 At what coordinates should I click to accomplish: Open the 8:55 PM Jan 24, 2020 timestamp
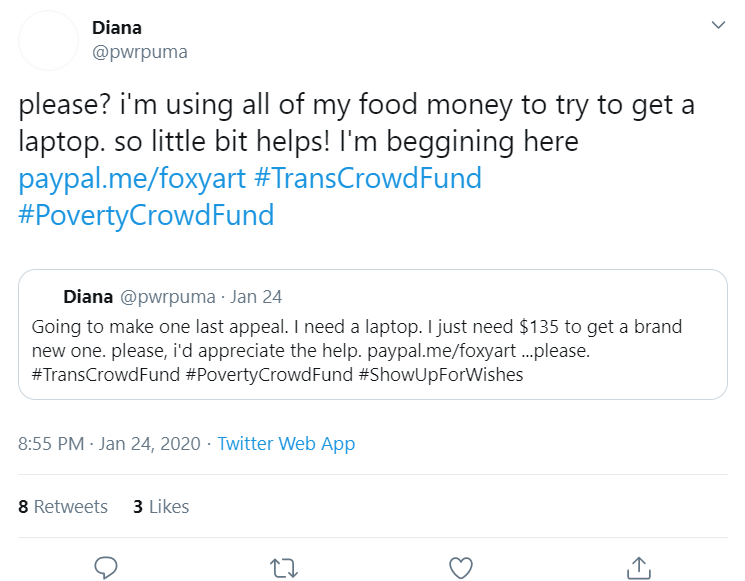point(109,444)
